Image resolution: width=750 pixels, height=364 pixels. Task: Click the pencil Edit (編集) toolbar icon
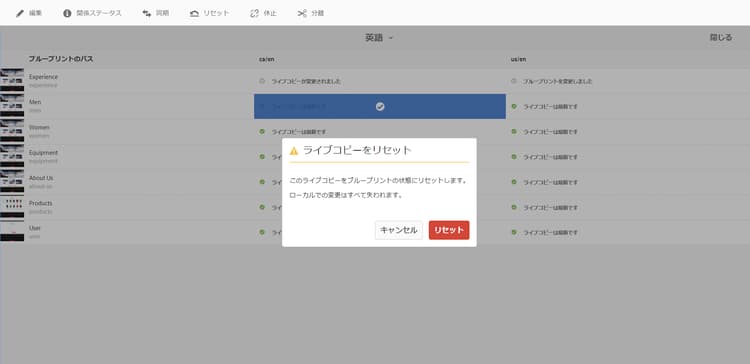(x=20, y=13)
